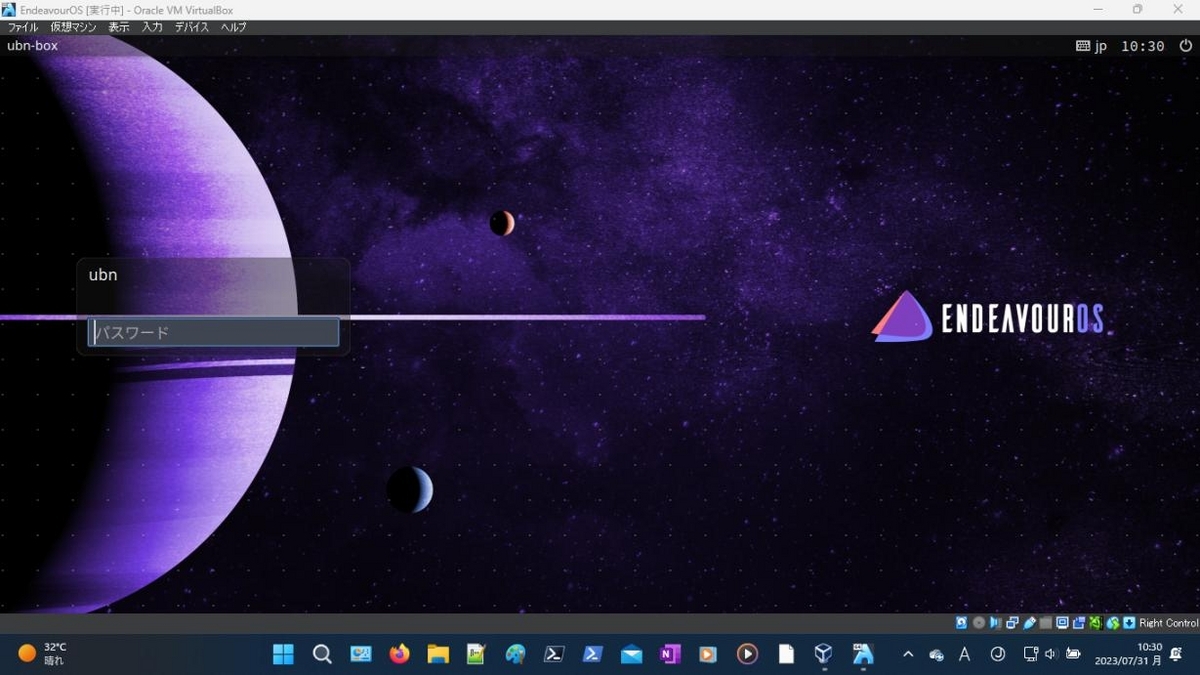Click the audio status icon
1200x675 pixels.
(996, 622)
